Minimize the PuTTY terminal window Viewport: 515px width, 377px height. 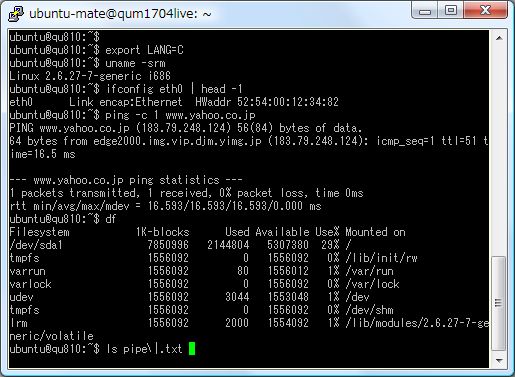(425, 11)
